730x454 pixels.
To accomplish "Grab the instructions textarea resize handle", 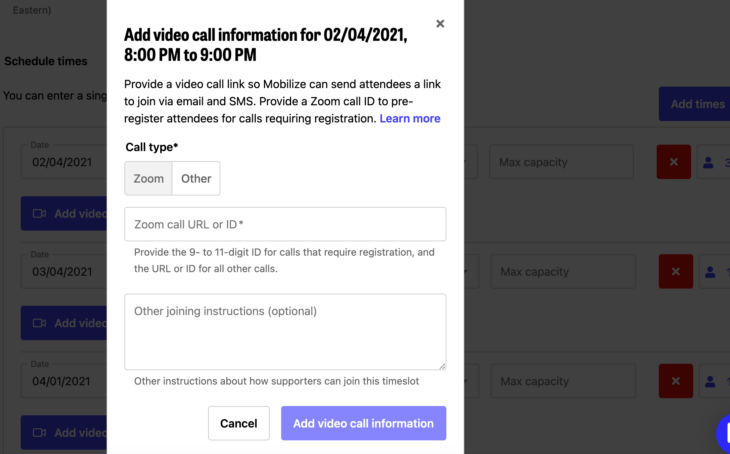I will pos(442,366).
